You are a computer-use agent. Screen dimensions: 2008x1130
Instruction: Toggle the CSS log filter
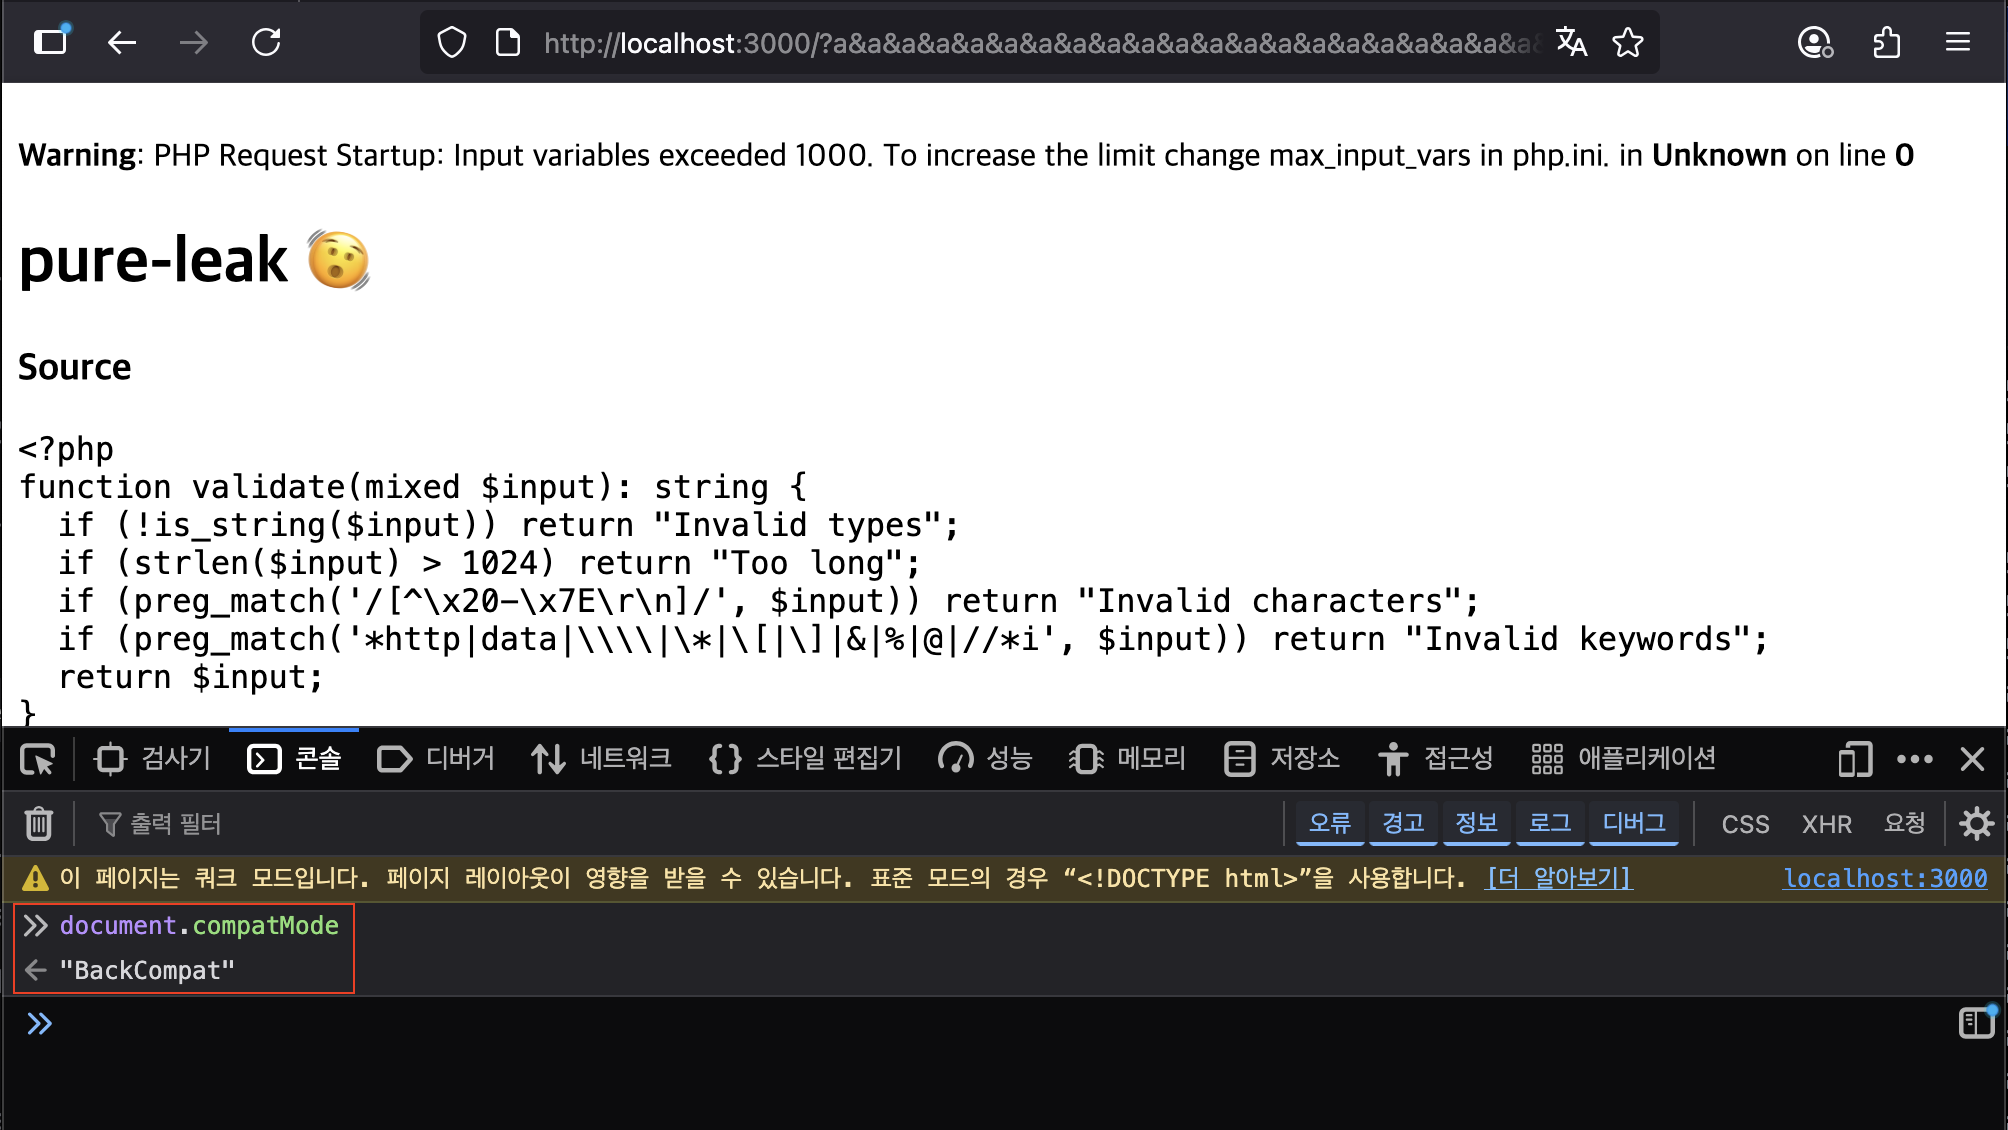(x=1745, y=824)
